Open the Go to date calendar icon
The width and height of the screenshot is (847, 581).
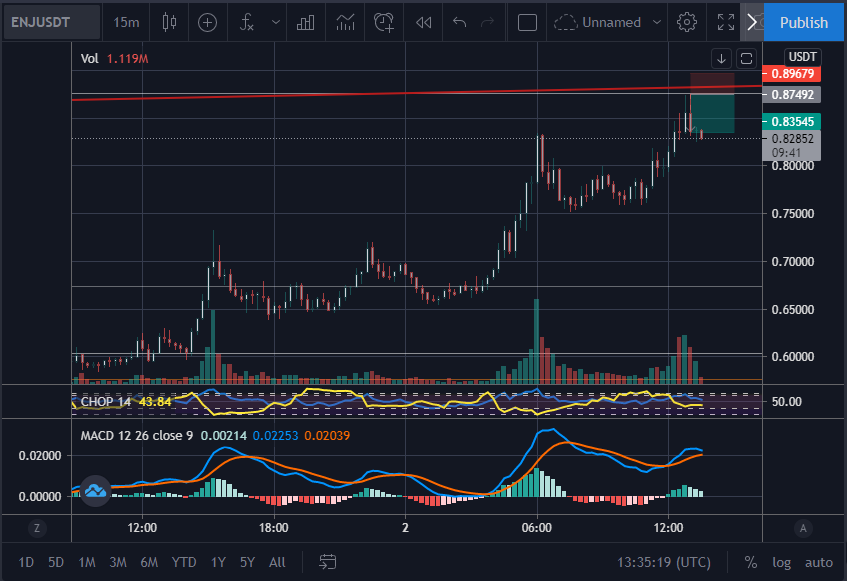[x=327, y=562]
